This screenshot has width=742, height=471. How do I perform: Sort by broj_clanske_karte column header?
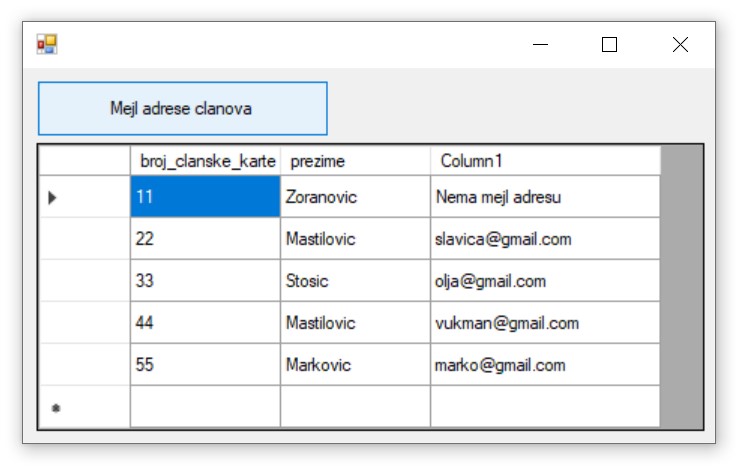click(x=205, y=161)
